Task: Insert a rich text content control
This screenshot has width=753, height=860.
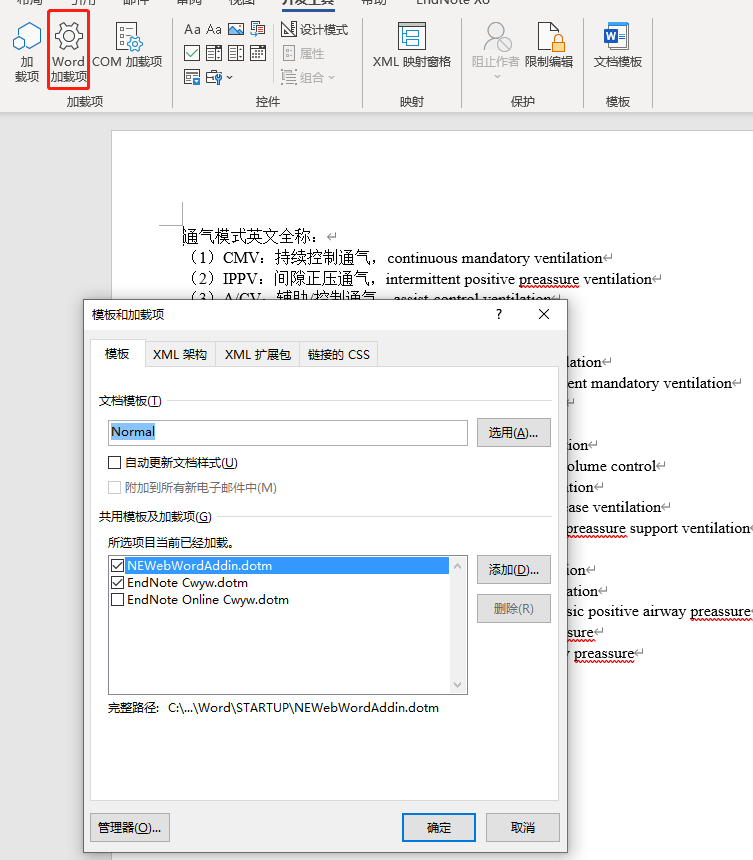Action: point(192,29)
